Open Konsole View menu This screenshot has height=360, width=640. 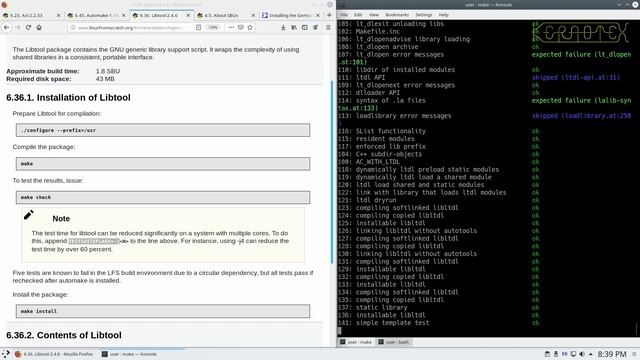pyautogui.click(x=374, y=15)
